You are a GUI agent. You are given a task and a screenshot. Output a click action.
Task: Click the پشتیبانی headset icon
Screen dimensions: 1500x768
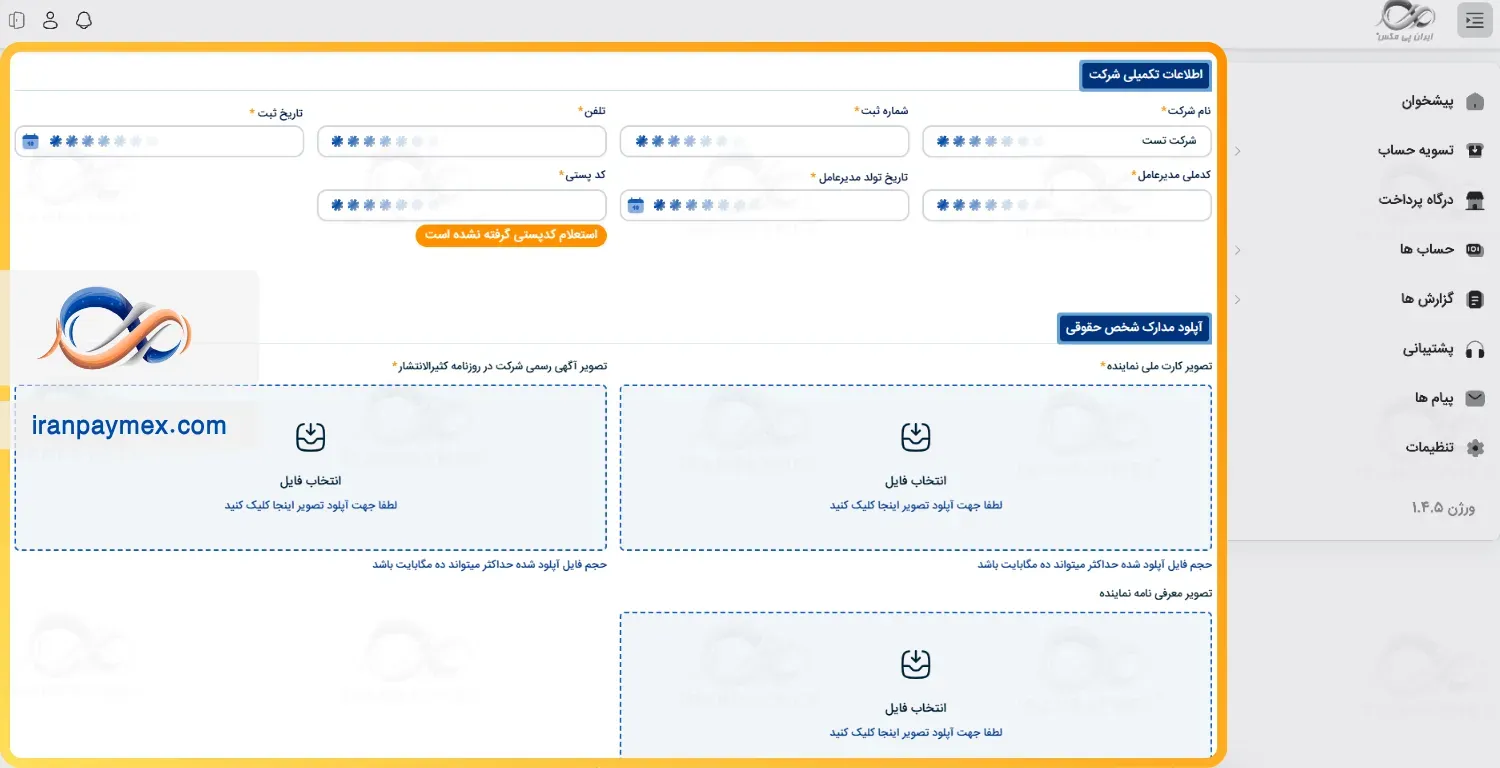tap(1475, 349)
